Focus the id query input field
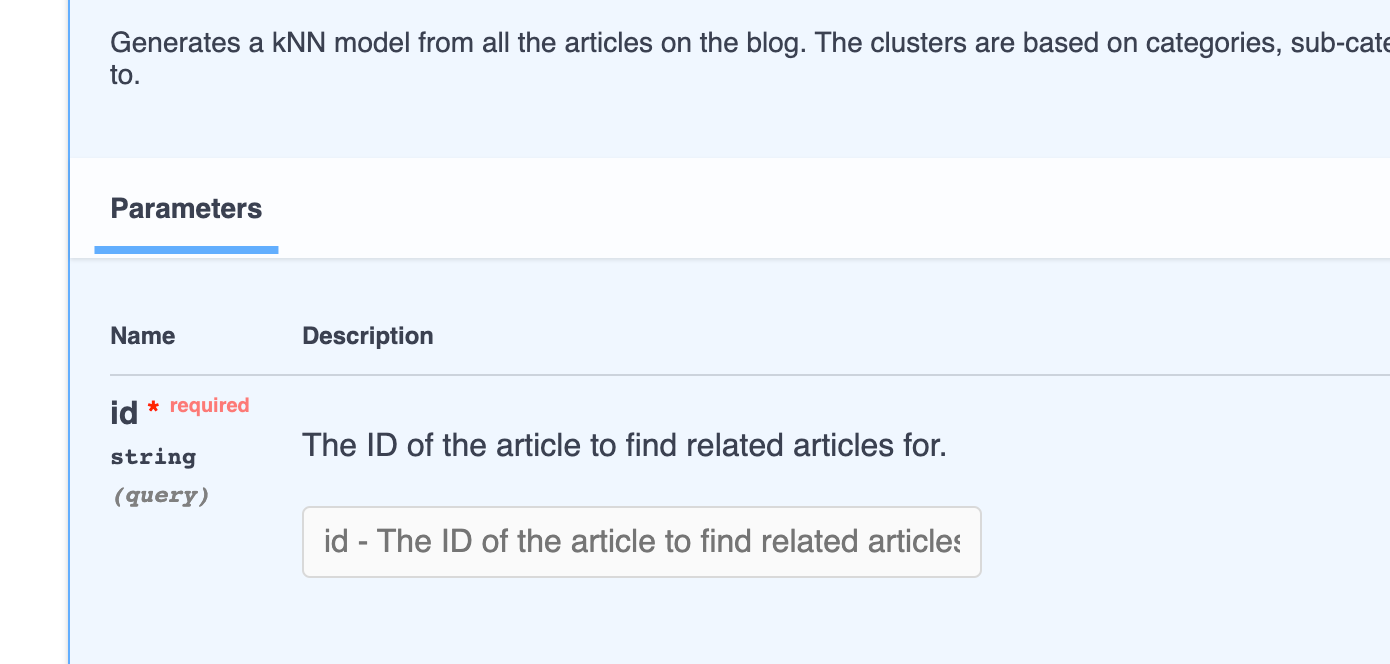Image resolution: width=1390 pixels, height=664 pixels. pos(641,542)
